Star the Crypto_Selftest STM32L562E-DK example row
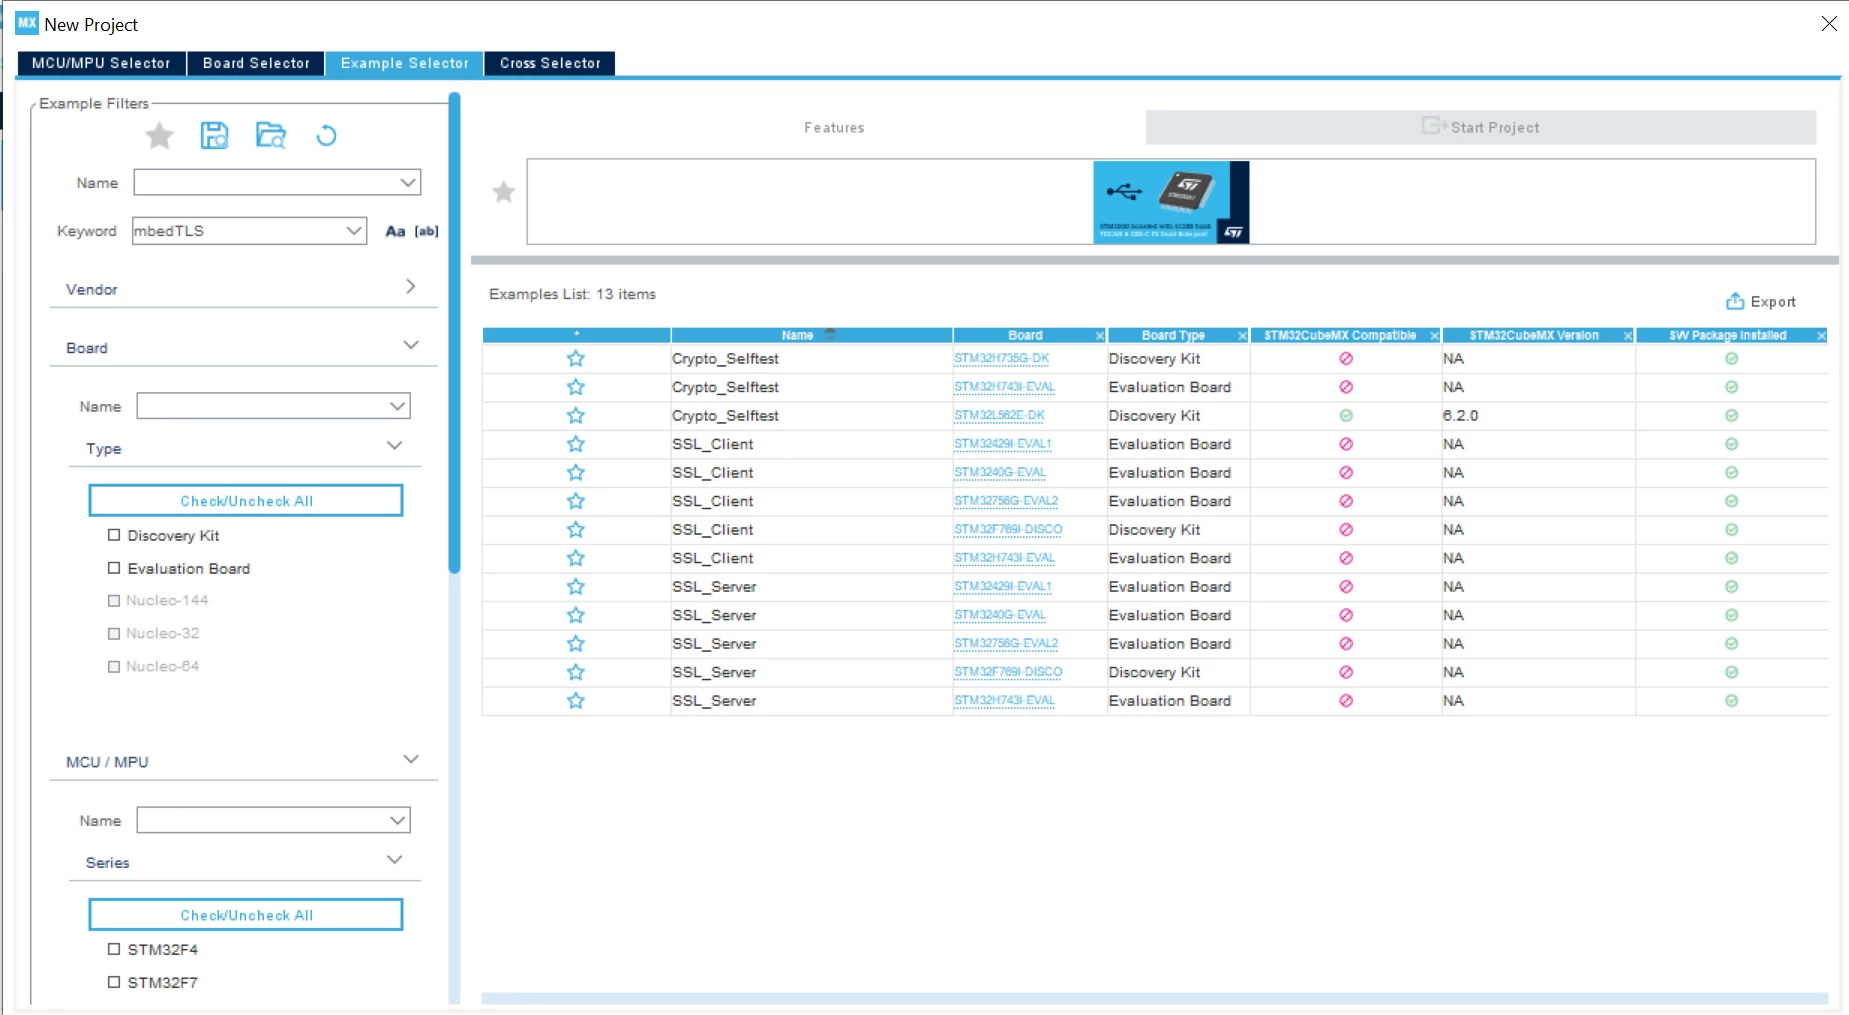The width and height of the screenshot is (1849, 1015). pyautogui.click(x=576, y=416)
